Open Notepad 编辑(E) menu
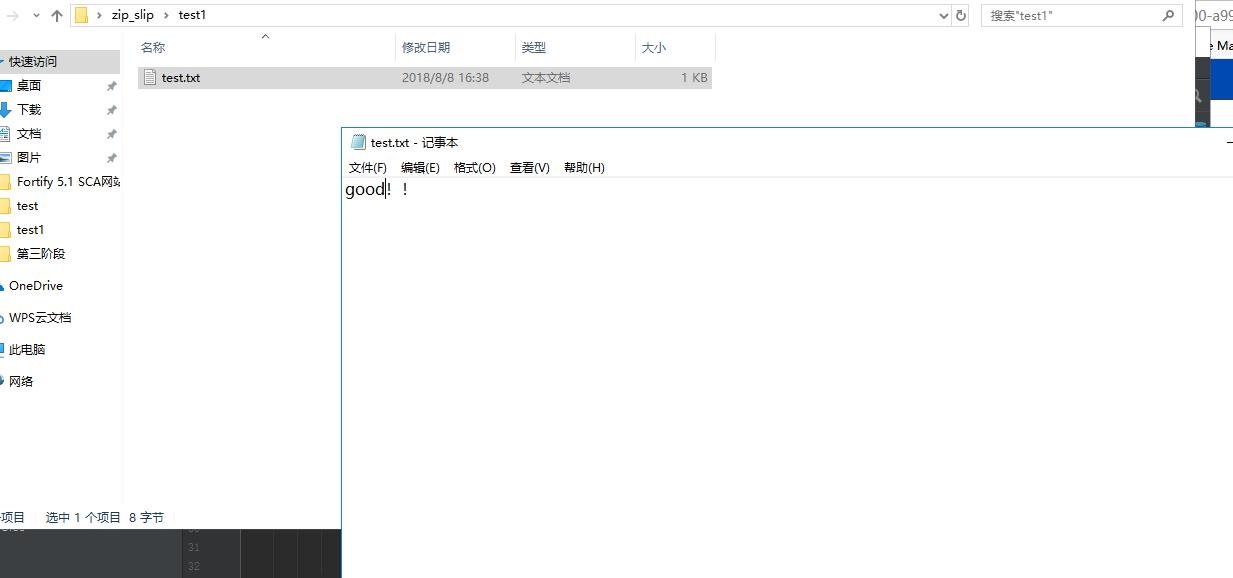This screenshot has height=578, width=1233. click(420, 168)
